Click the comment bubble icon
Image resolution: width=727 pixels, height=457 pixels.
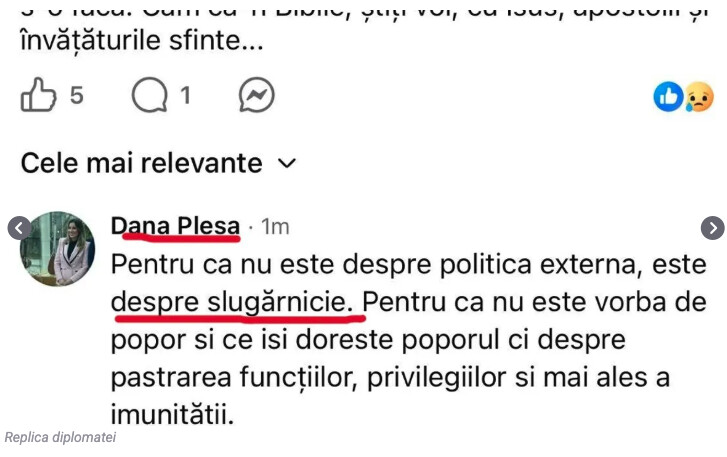(149, 96)
